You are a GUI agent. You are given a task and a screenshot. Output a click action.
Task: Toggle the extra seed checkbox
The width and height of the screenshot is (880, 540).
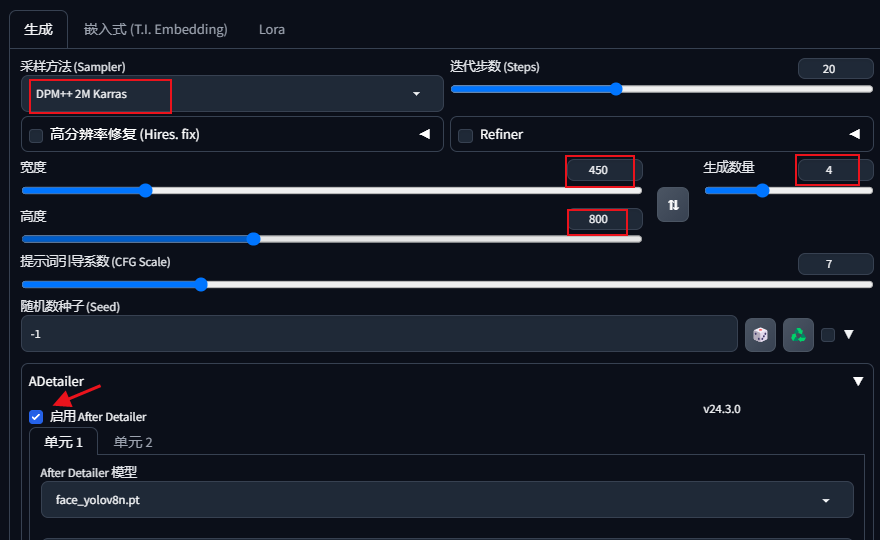828,335
